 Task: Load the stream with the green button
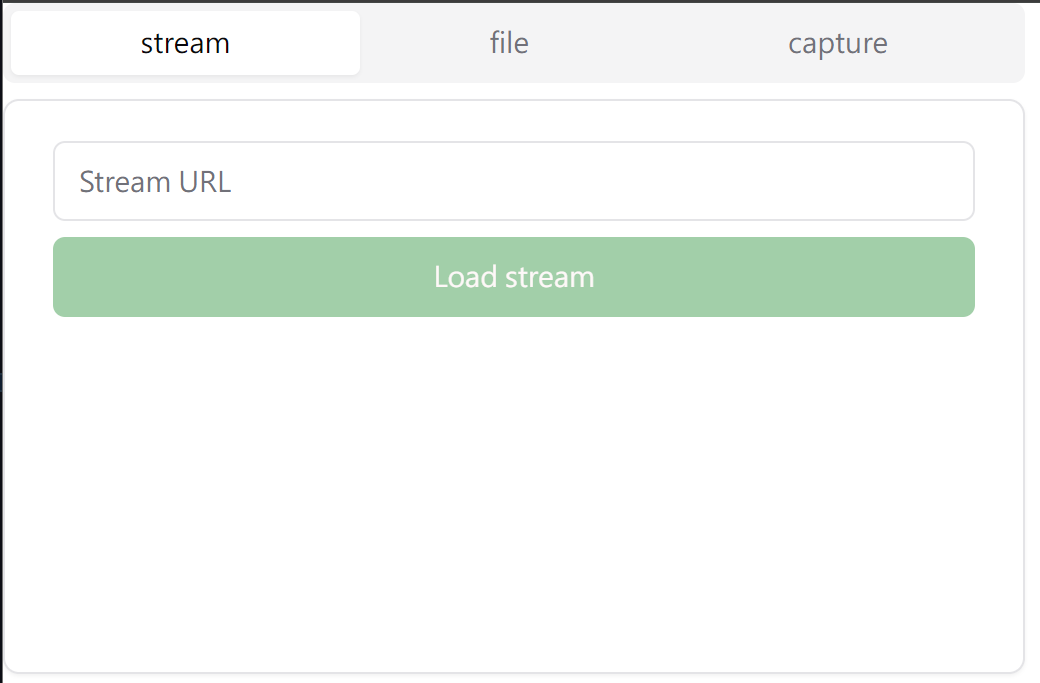[513, 277]
